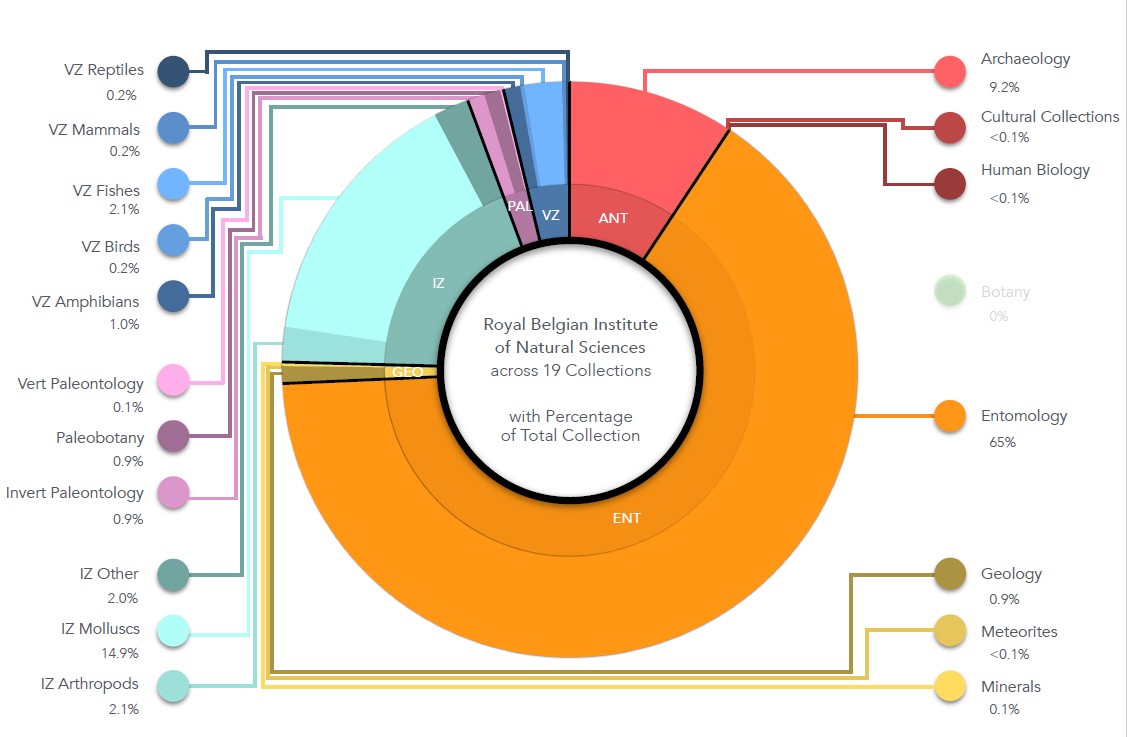Image resolution: width=1127 pixels, height=737 pixels.
Task: Click the VZ Reptiles legend dot
Action: [x=174, y=71]
